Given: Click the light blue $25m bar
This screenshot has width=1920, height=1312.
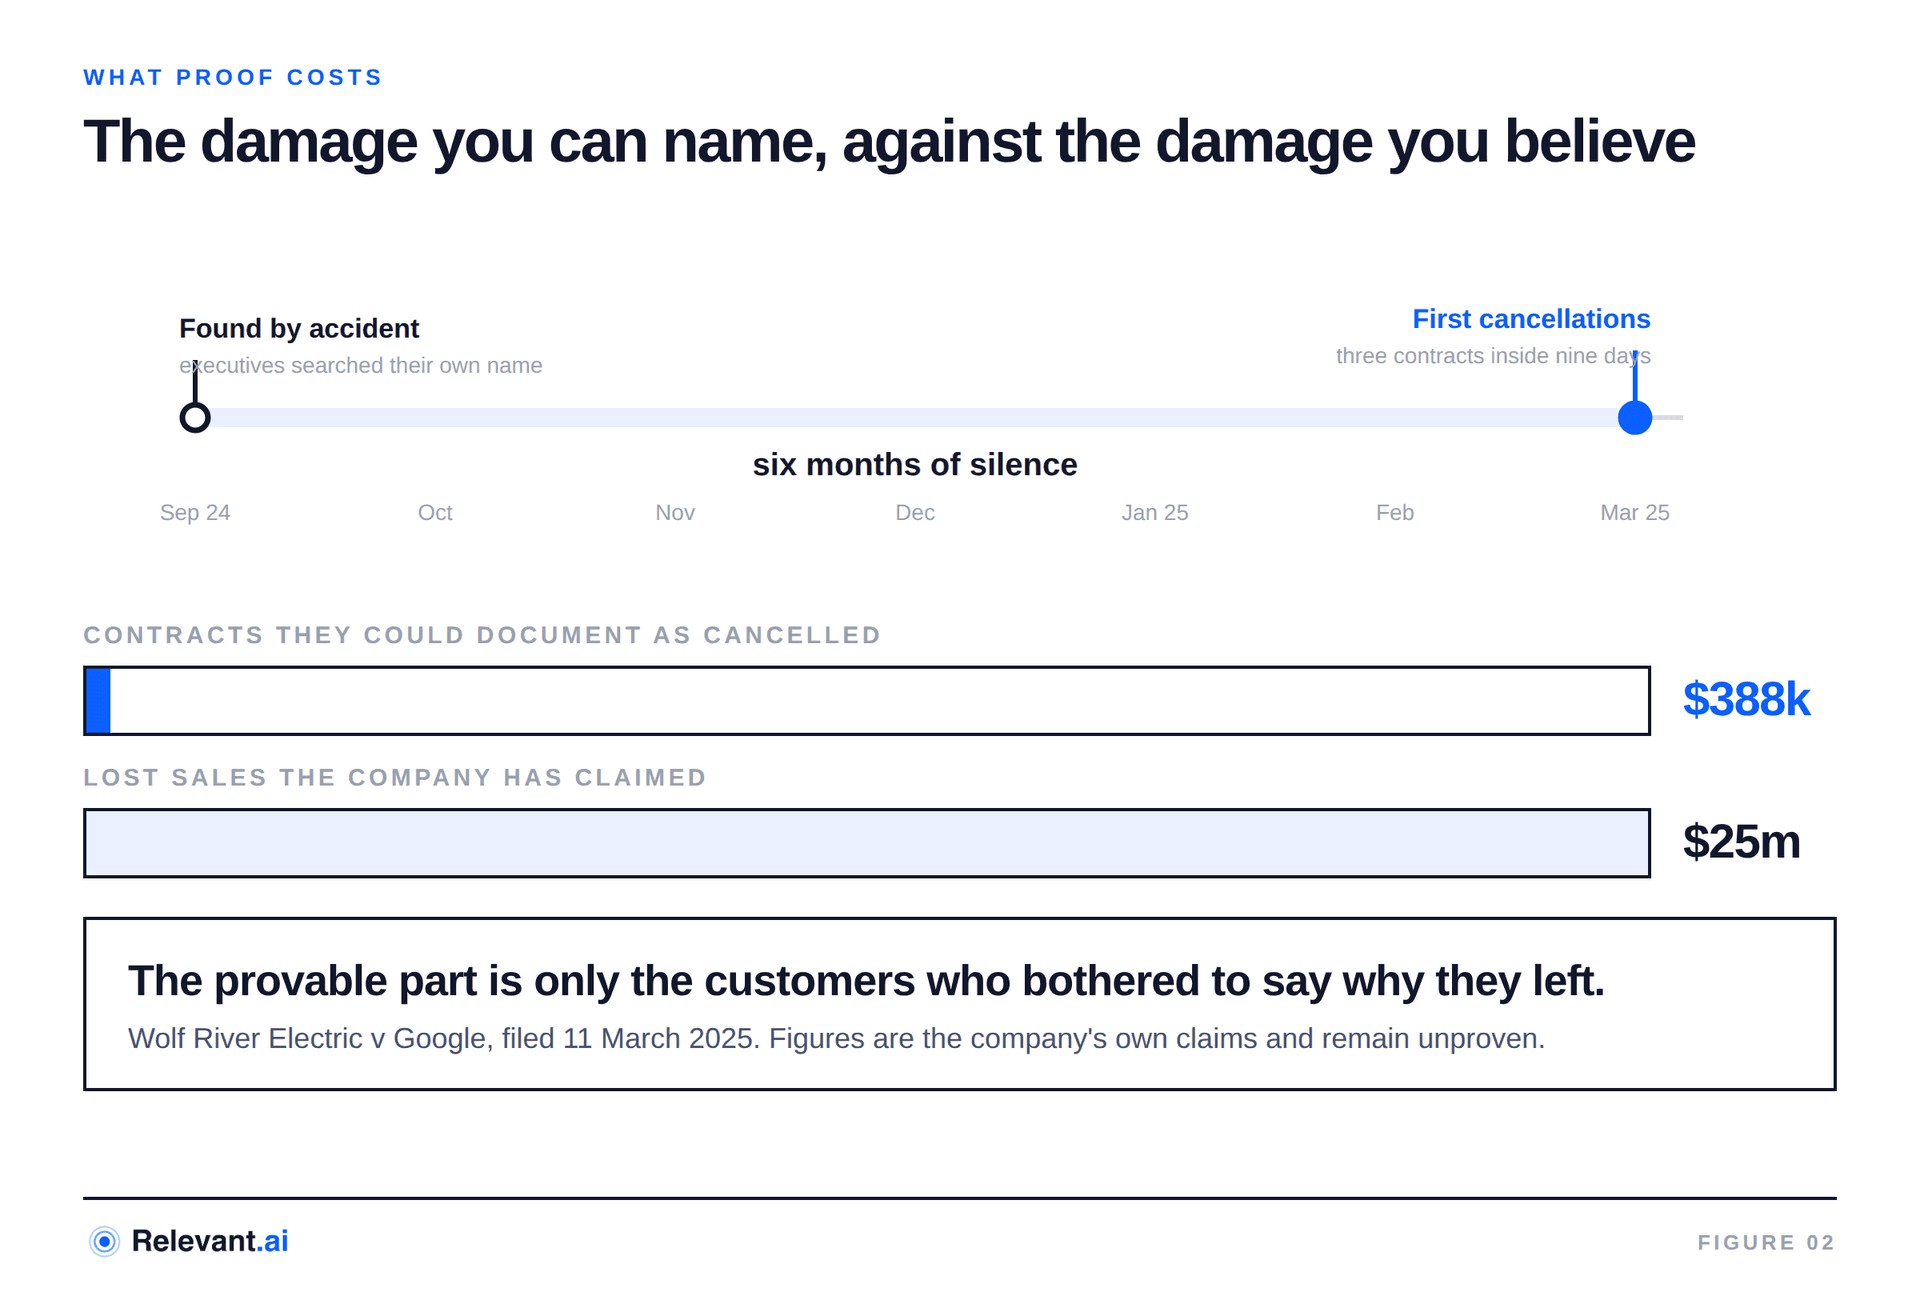Looking at the screenshot, I should coord(867,843).
